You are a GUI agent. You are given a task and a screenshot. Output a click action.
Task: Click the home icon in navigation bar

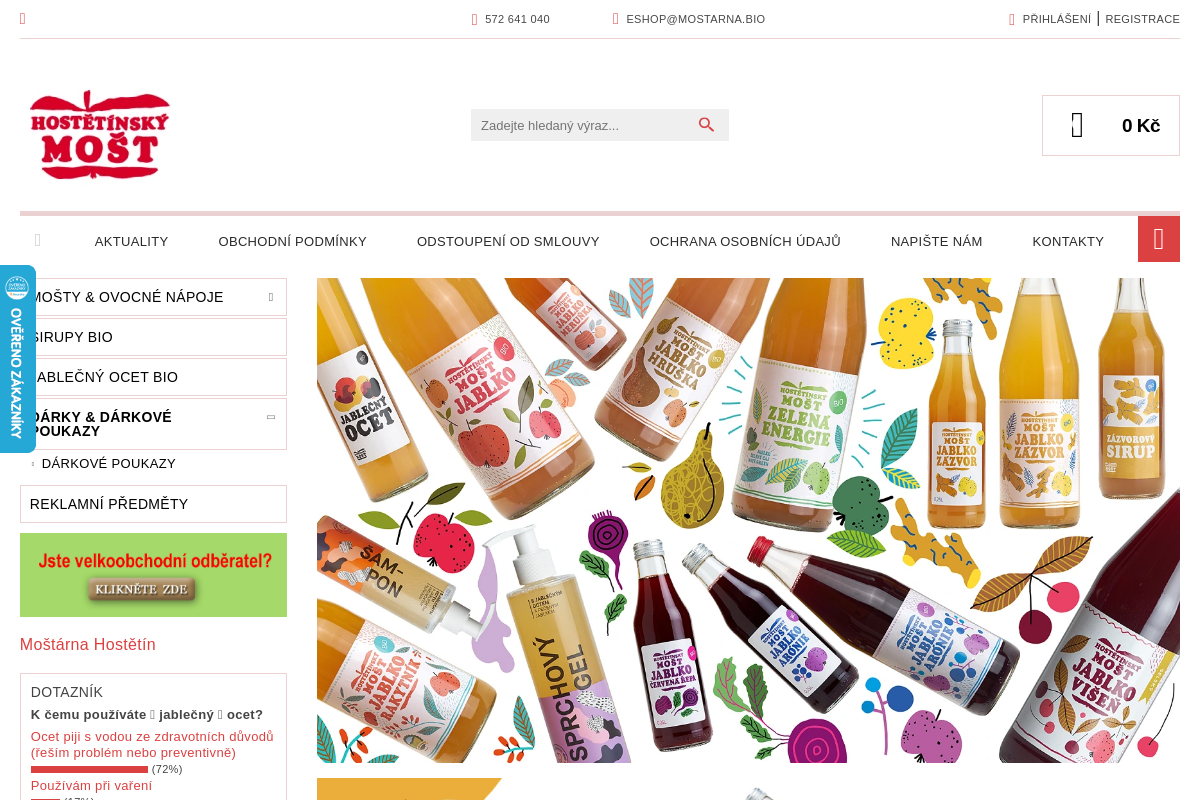pyautogui.click(x=38, y=240)
